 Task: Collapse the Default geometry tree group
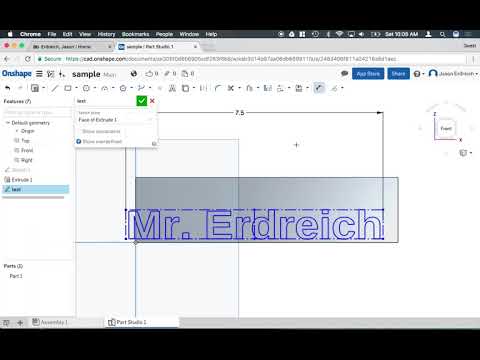click(7, 123)
